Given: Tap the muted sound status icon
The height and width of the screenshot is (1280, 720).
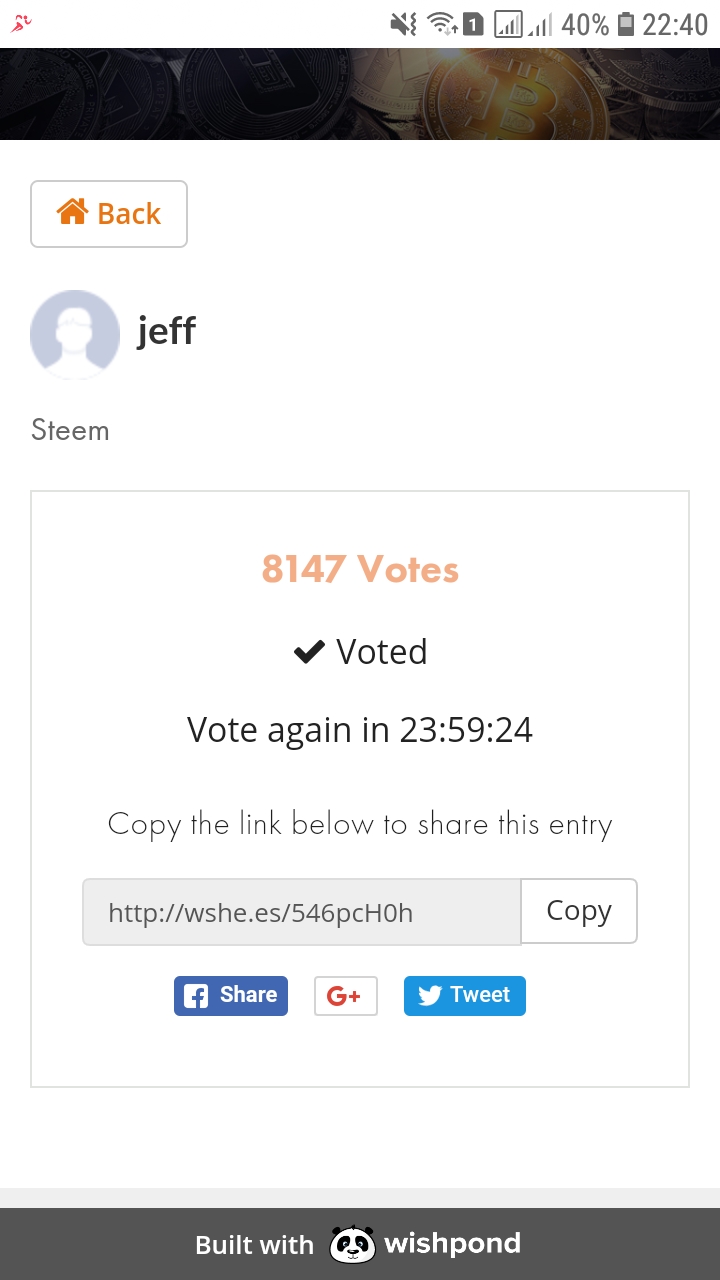Looking at the screenshot, I should pyautogui.click(x=403, y=24).
